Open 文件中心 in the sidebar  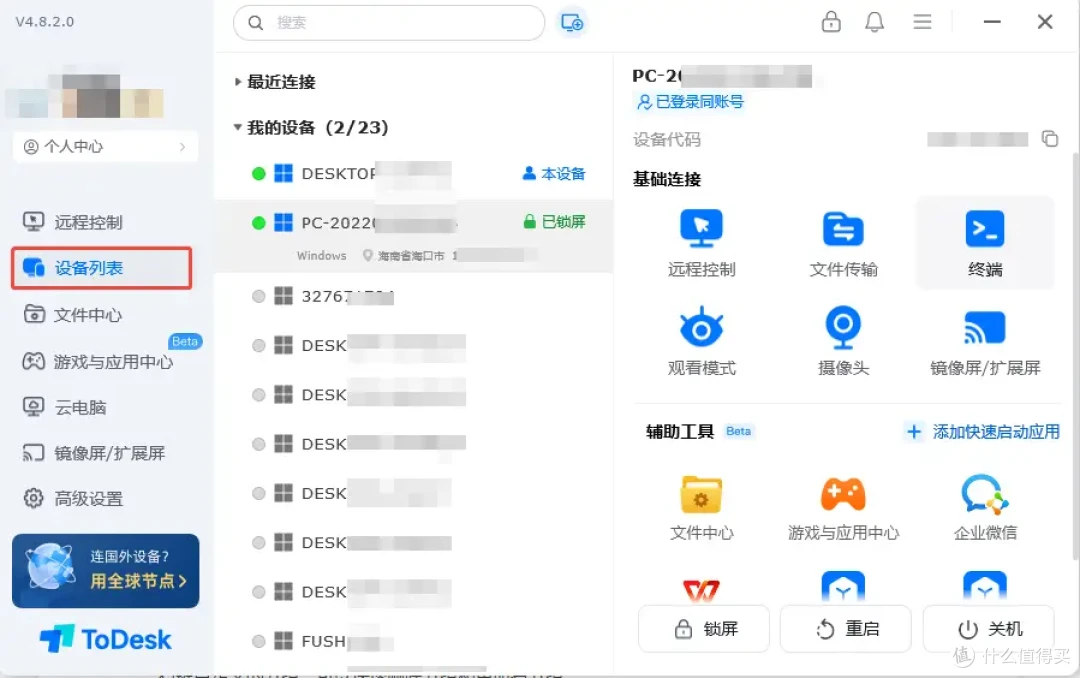[72, 314]
